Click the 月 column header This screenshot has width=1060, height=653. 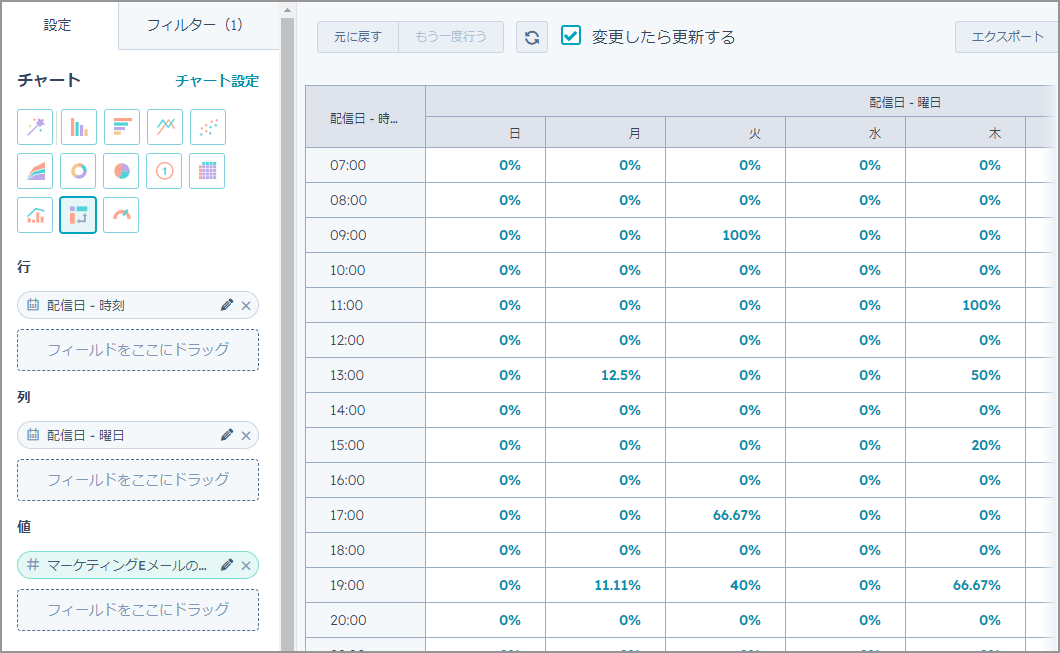[605, 132]
